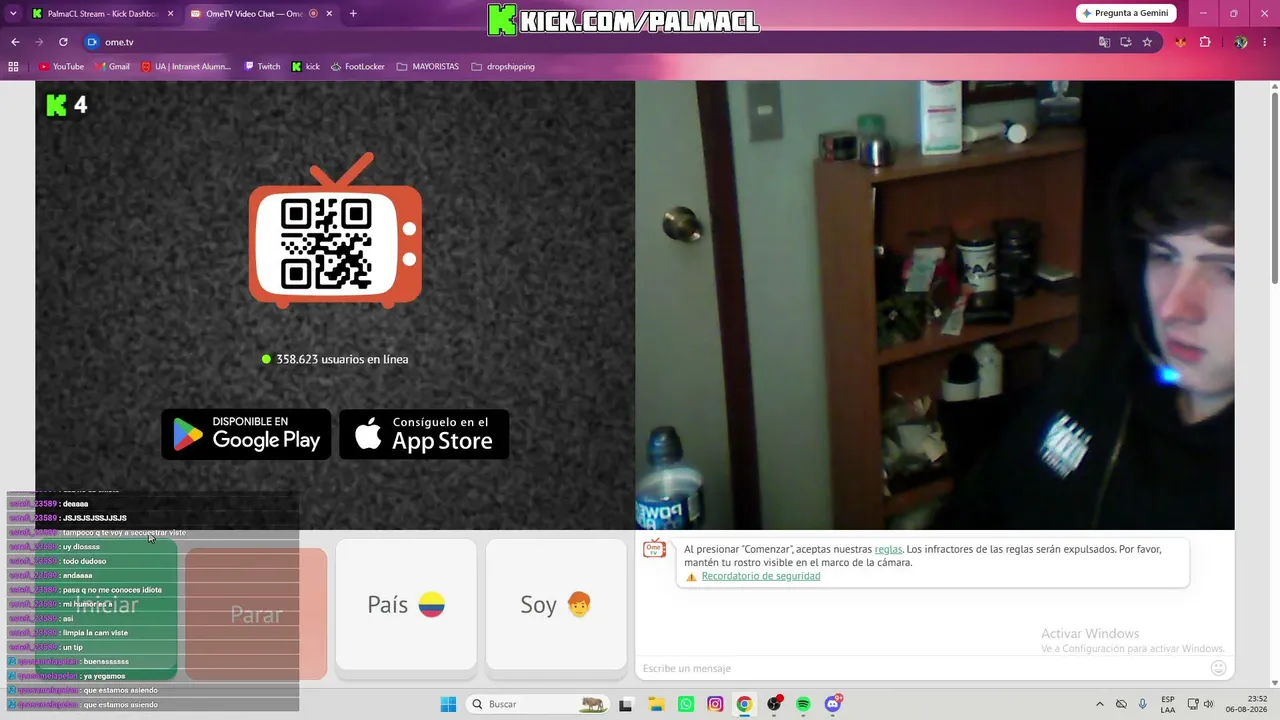The width and height of the screenshot is (1280, 720).
Task: Close the OmeTV Video Chat tab
Action: point(329,14)
